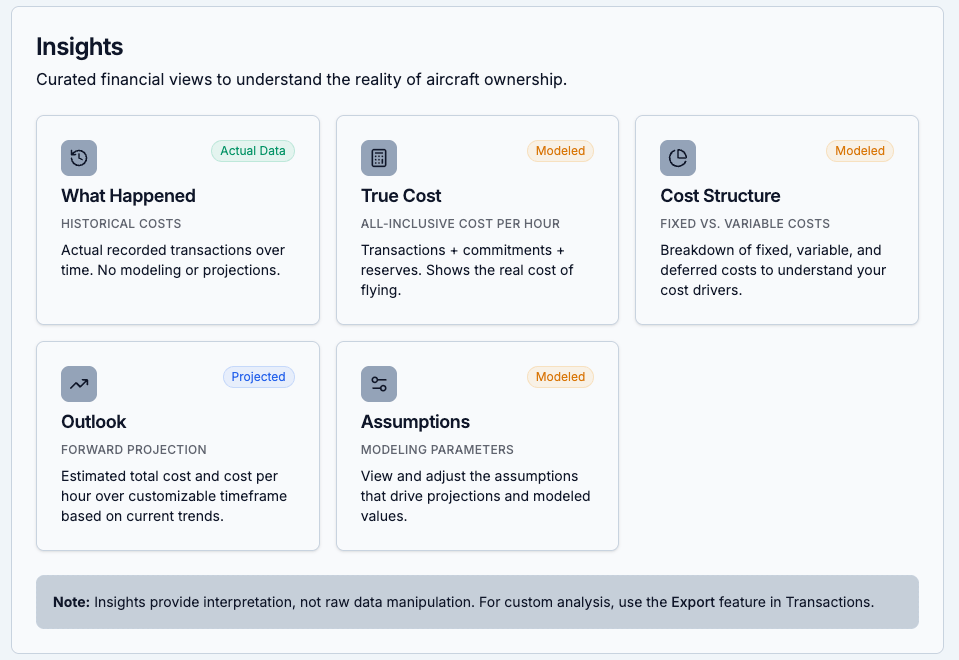The image size is (959, 660).
Task: Open the Assumptions card heading
Action: 415,422
